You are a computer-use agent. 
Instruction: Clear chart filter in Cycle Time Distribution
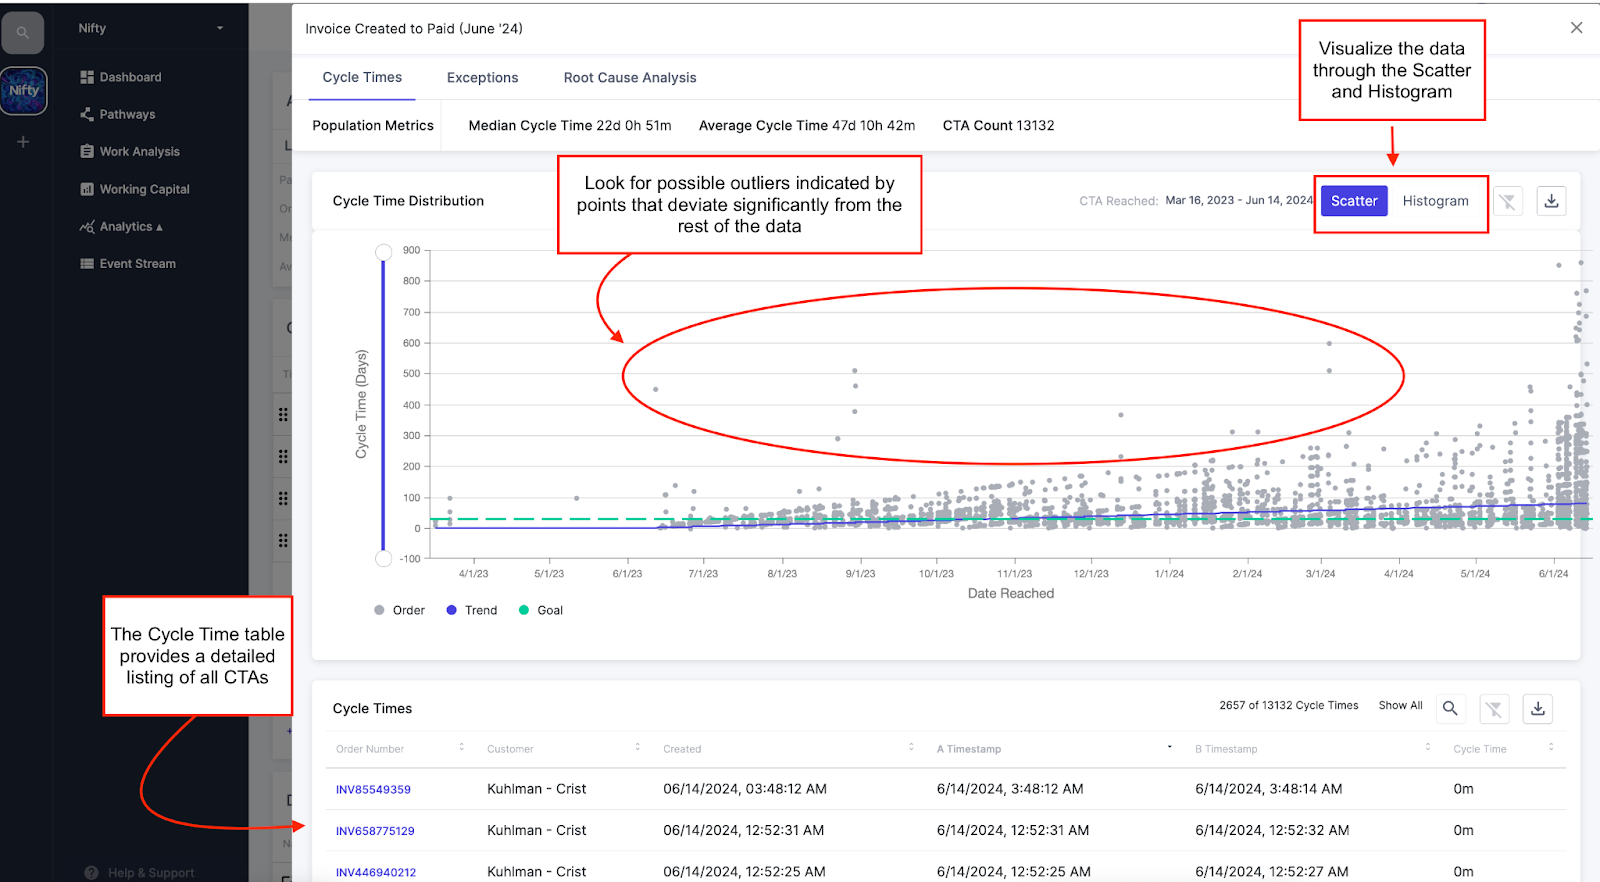(x=1507, y=201)
